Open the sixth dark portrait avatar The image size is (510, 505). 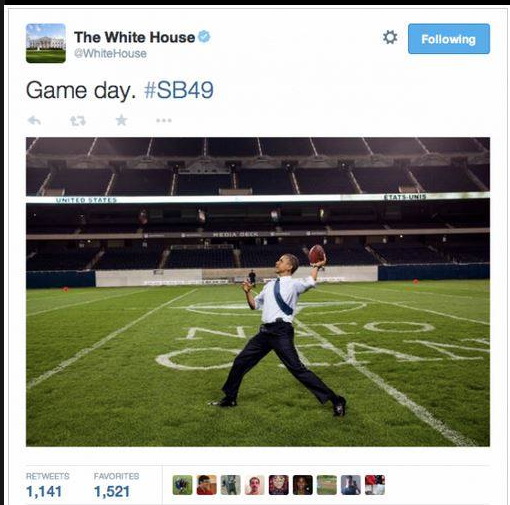pyautogui.click(x=303, y=485)
